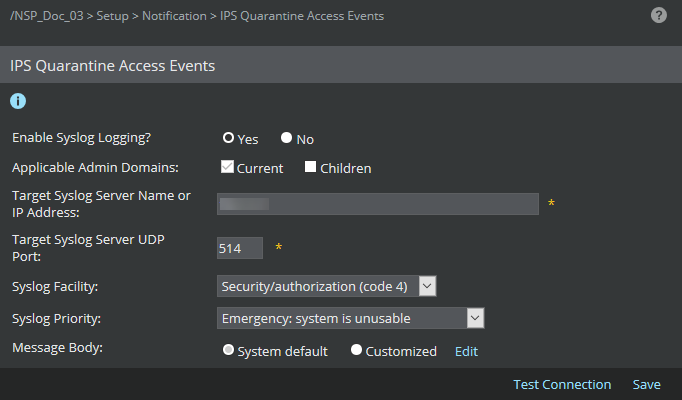Click the Setup breadcrumb item
This screenshot has height=400, width=682.
click(112, 16)
